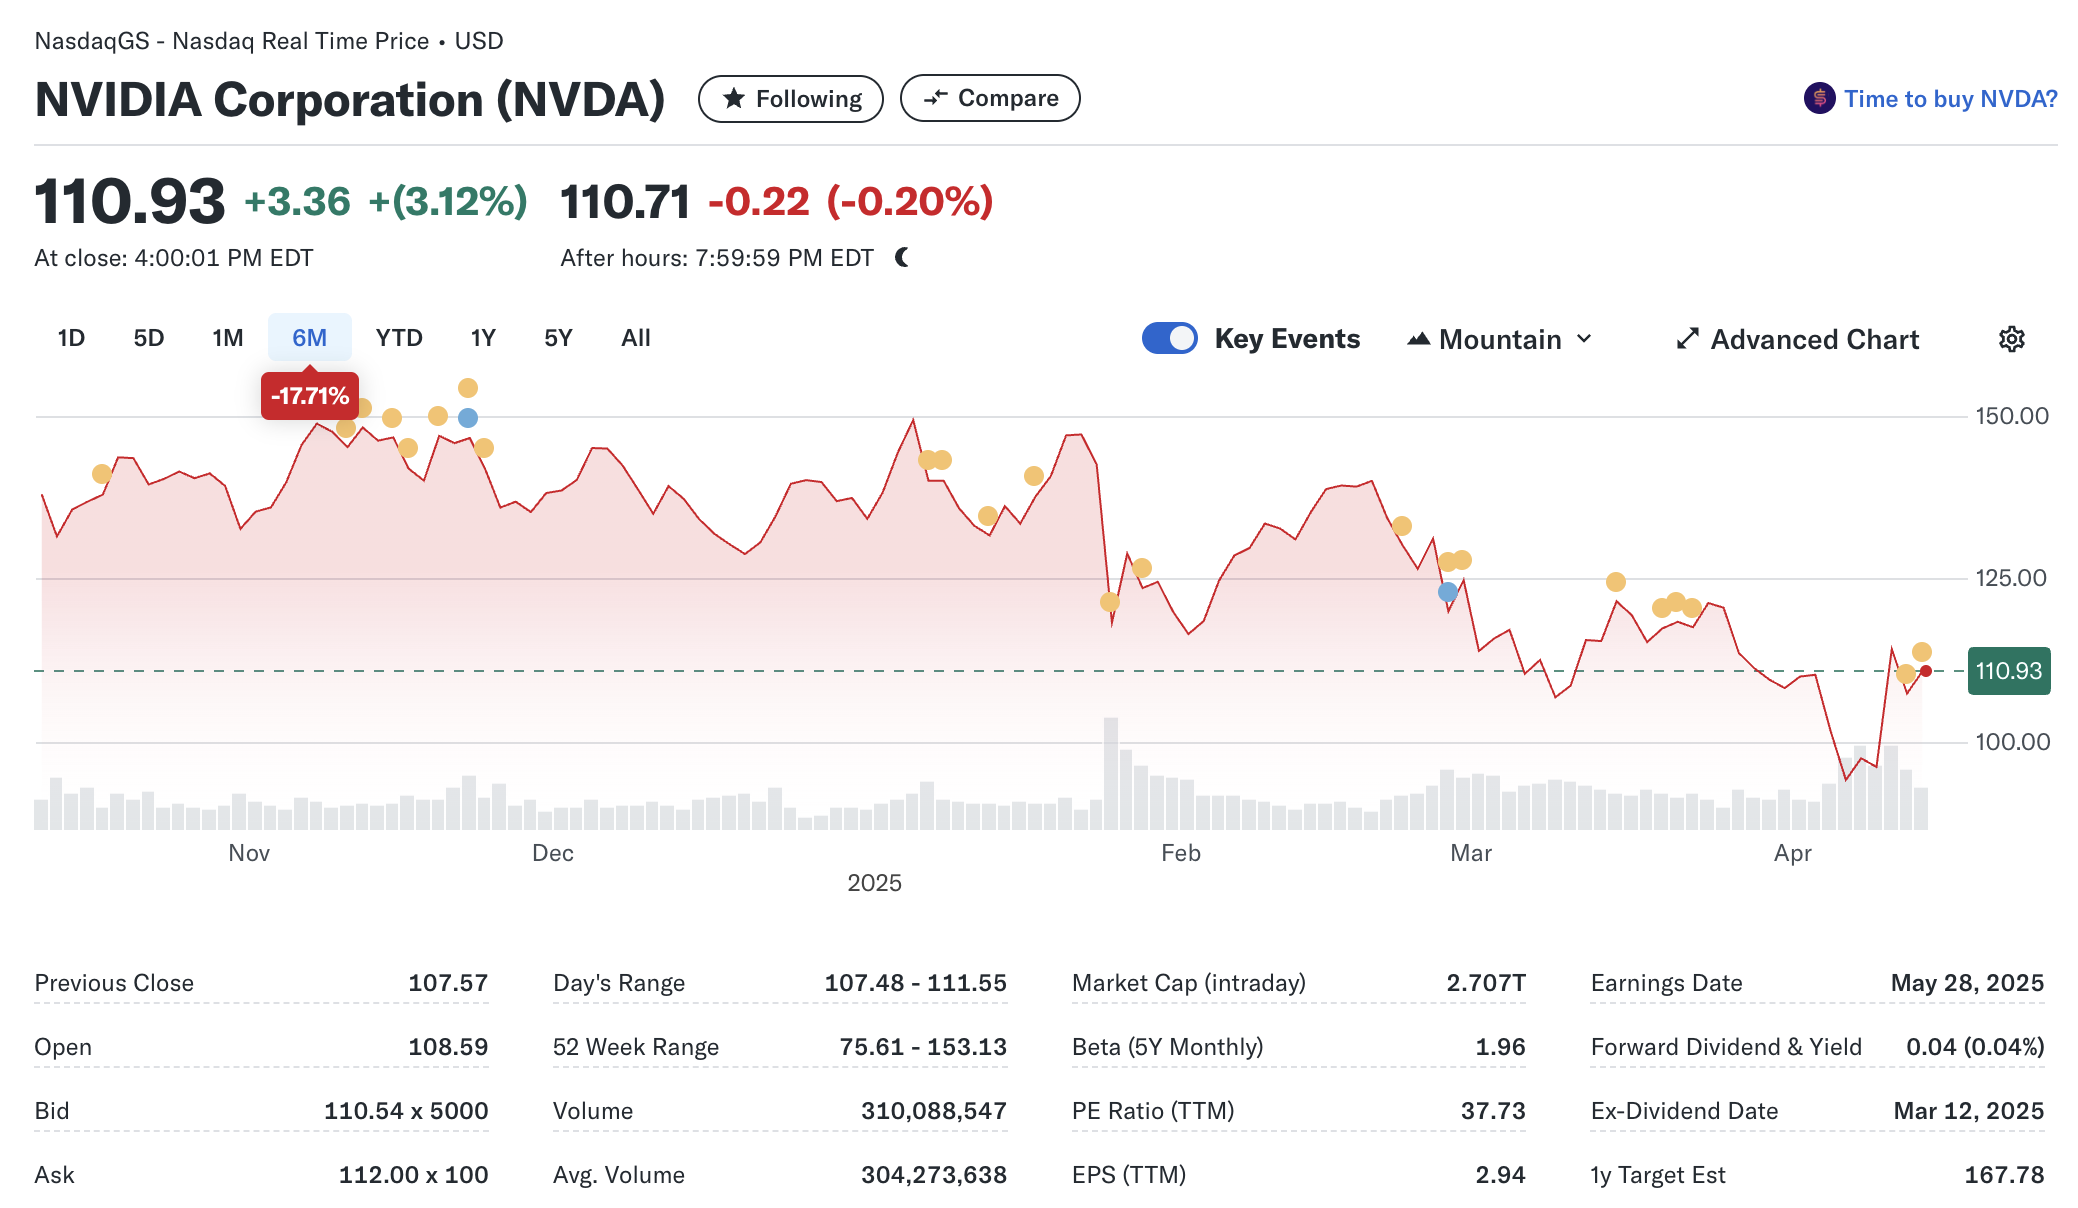Toggle the Key Events switch off

click(x=1169, y=339)
